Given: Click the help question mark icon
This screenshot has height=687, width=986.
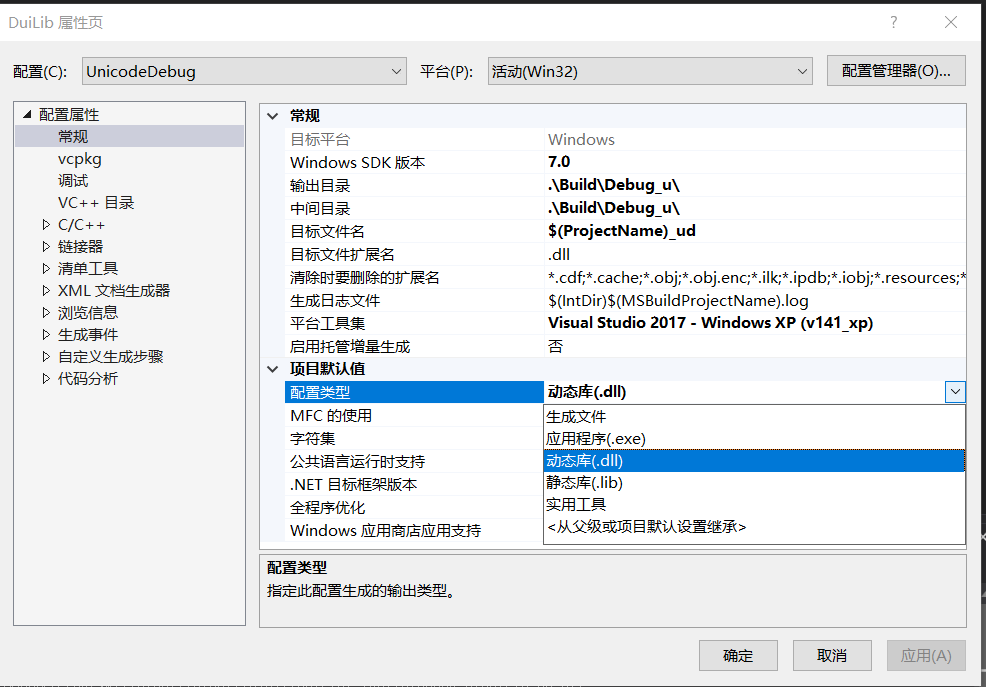Looking at the screenshot, I should point(893,21).
